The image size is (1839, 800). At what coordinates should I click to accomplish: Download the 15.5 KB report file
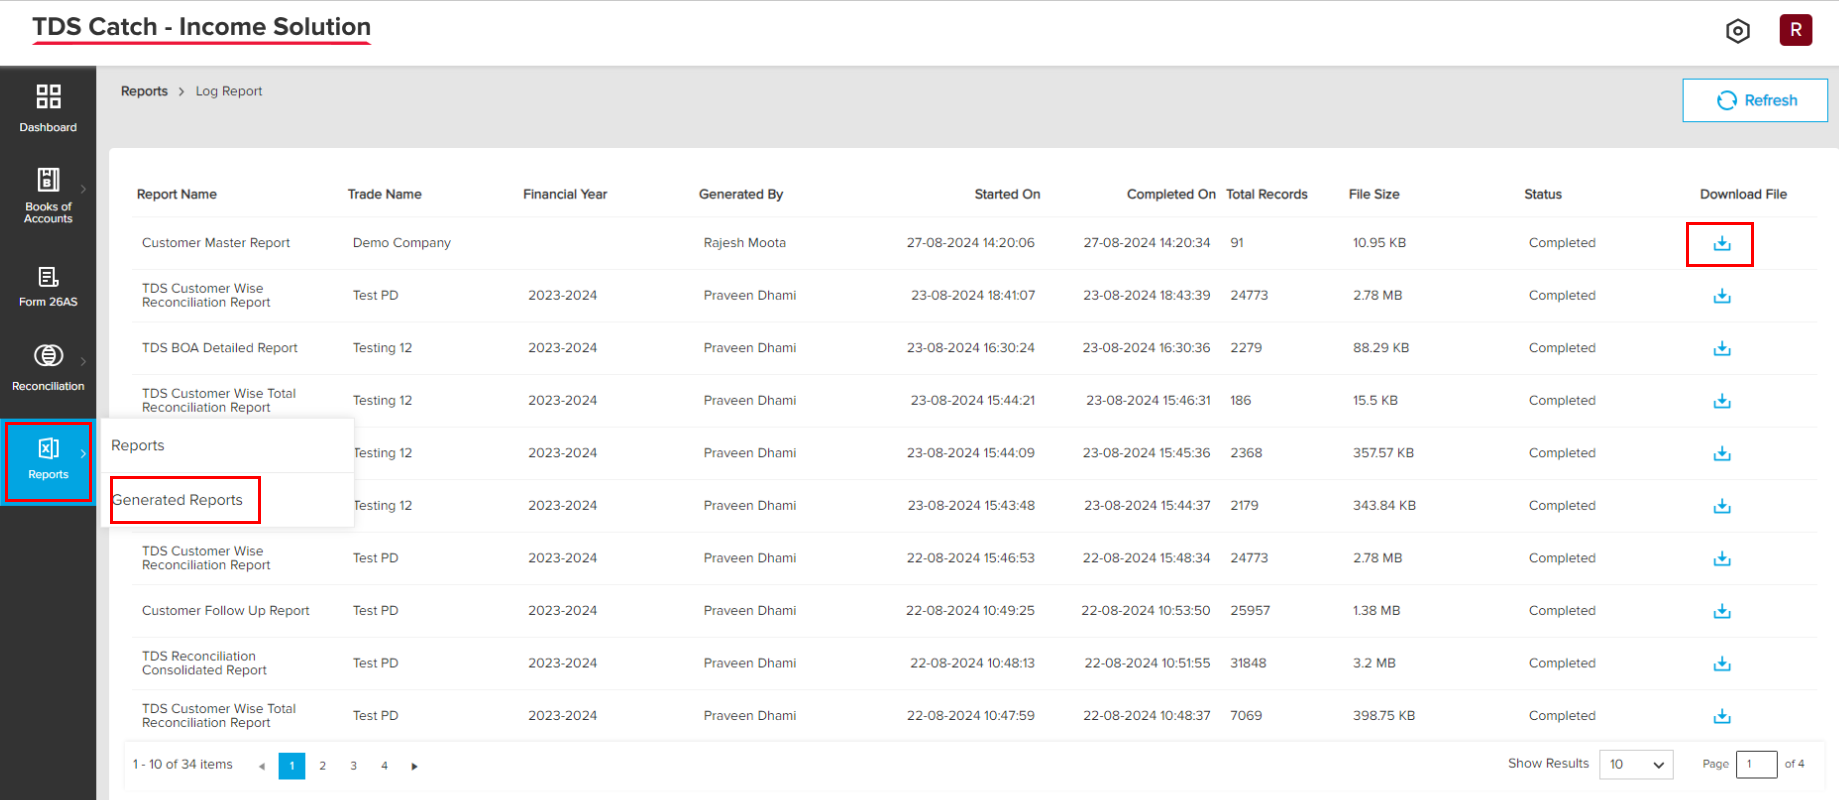tap(1722, 401)
